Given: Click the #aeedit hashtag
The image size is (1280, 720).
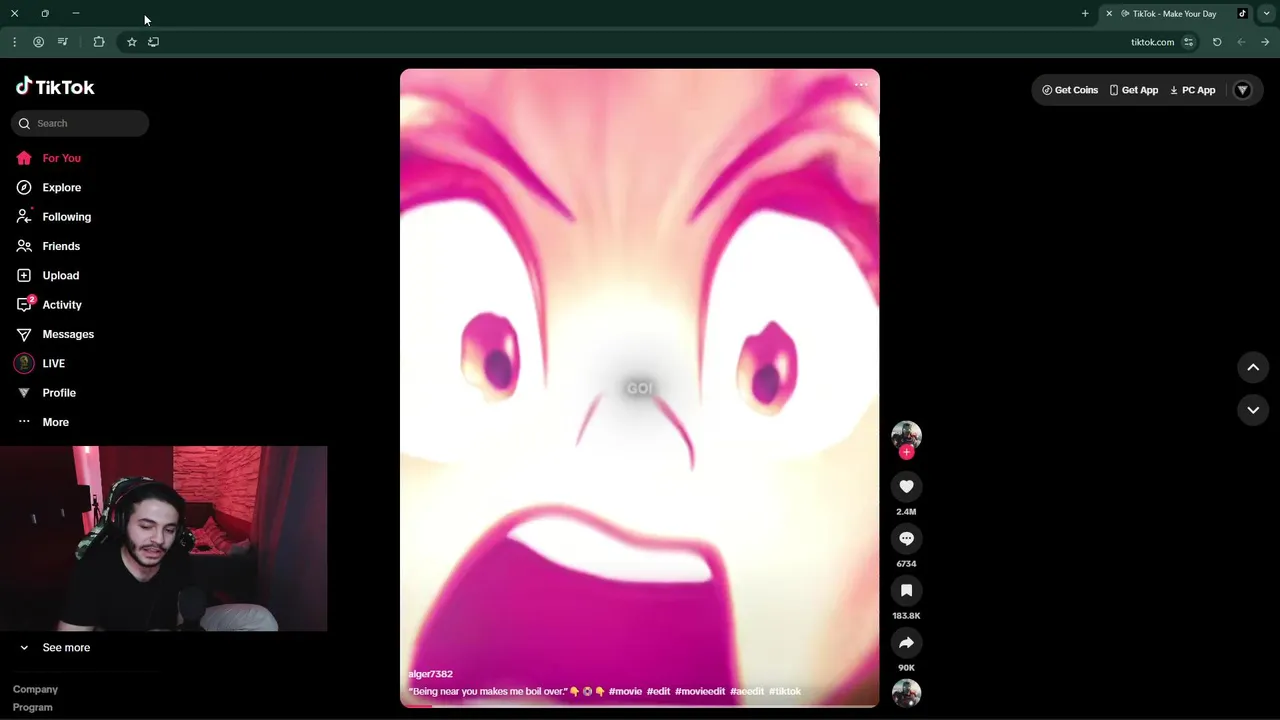Looking at the screenshot, I should click(x=747, y=691).
